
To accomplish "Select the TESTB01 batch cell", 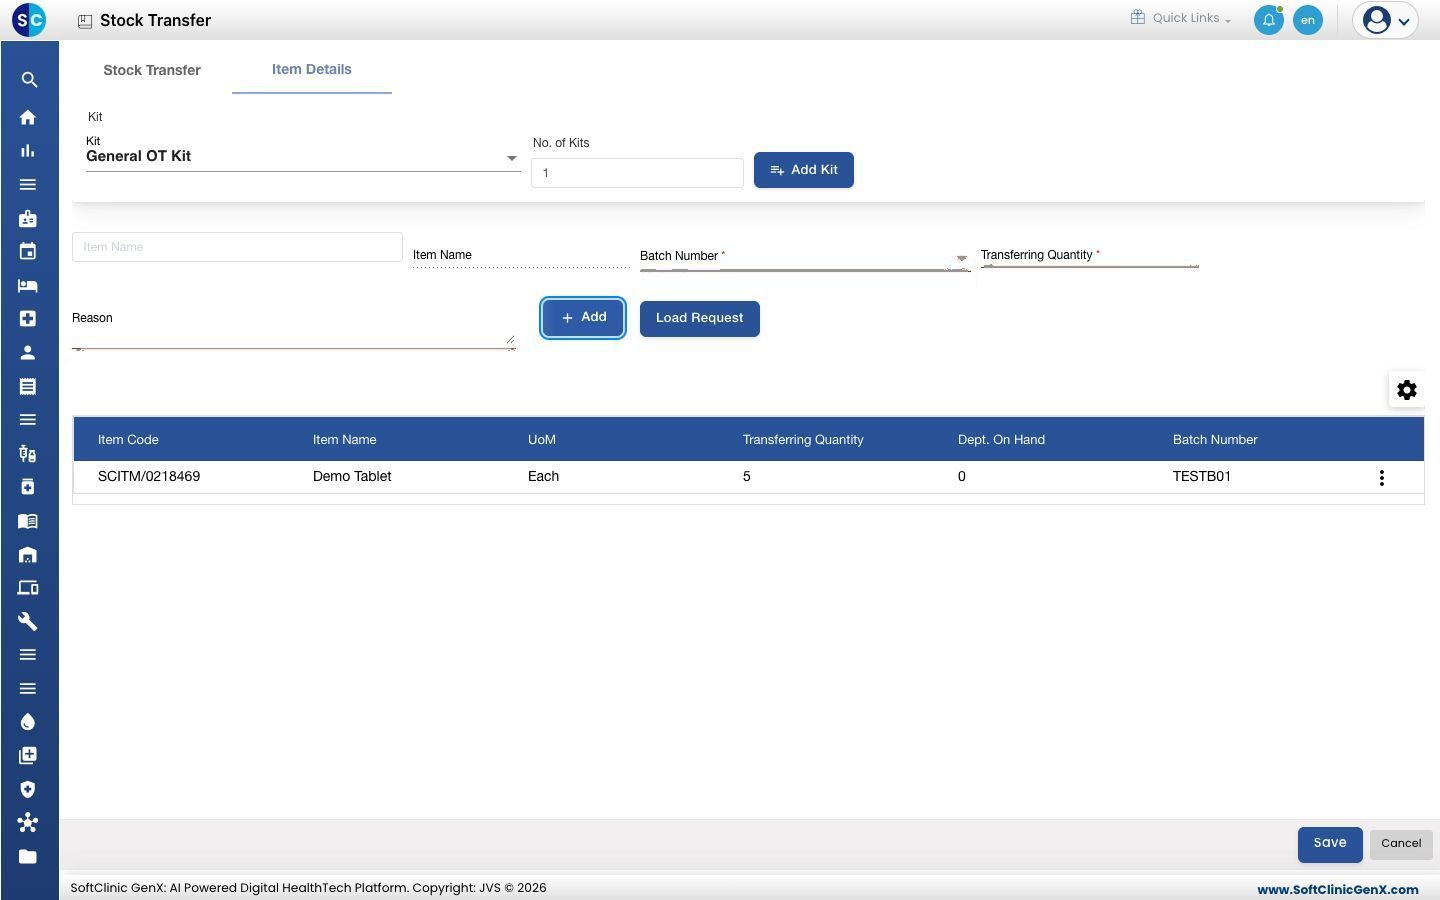I will [x=1202, y=477].
